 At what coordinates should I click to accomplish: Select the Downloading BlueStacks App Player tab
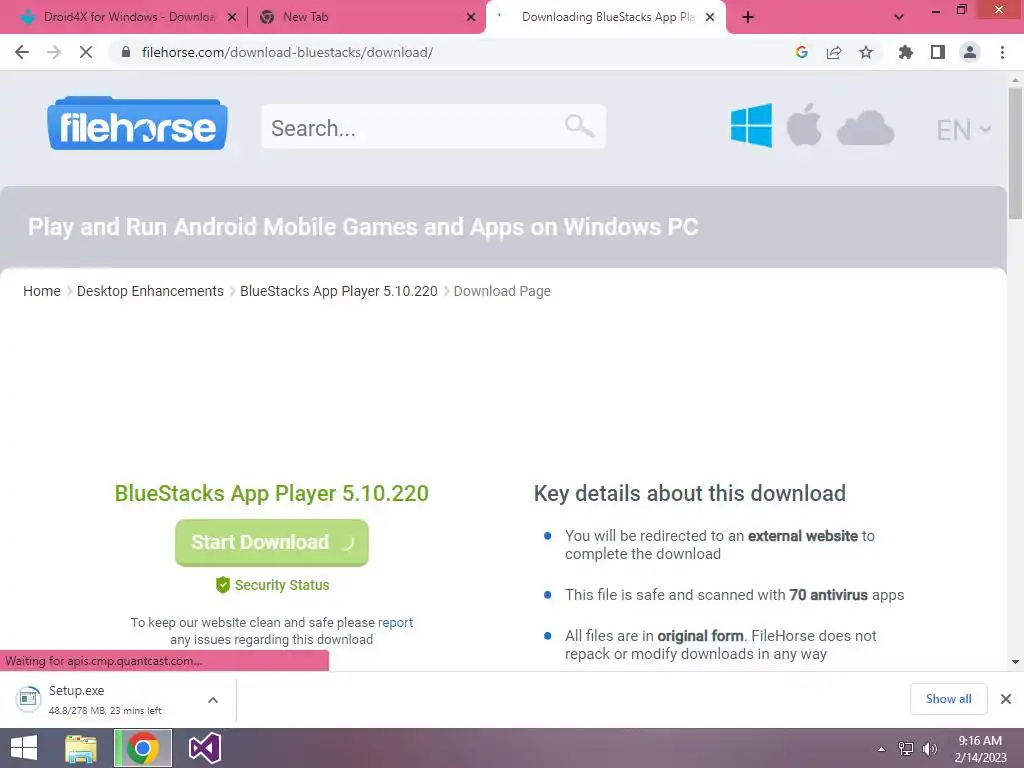point(606,17)
